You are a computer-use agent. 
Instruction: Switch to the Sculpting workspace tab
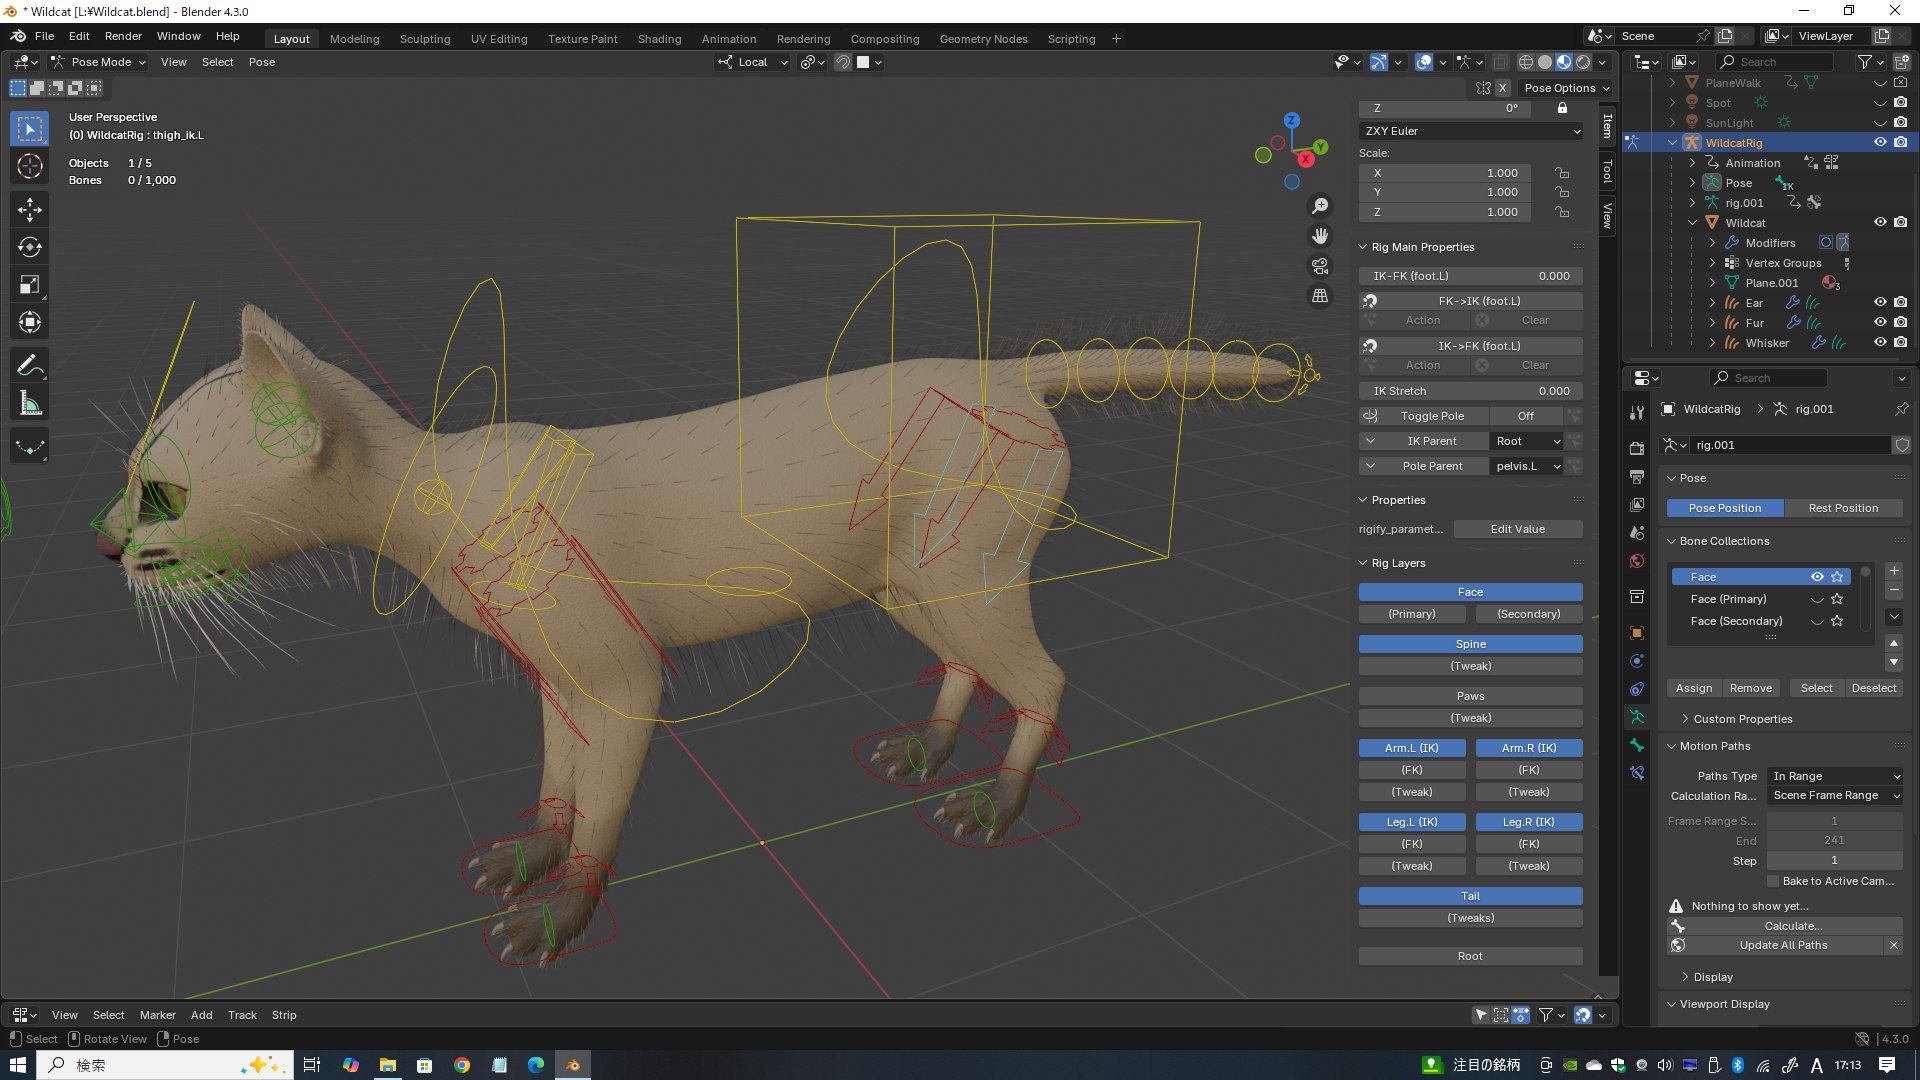click(x=425, y=39)
